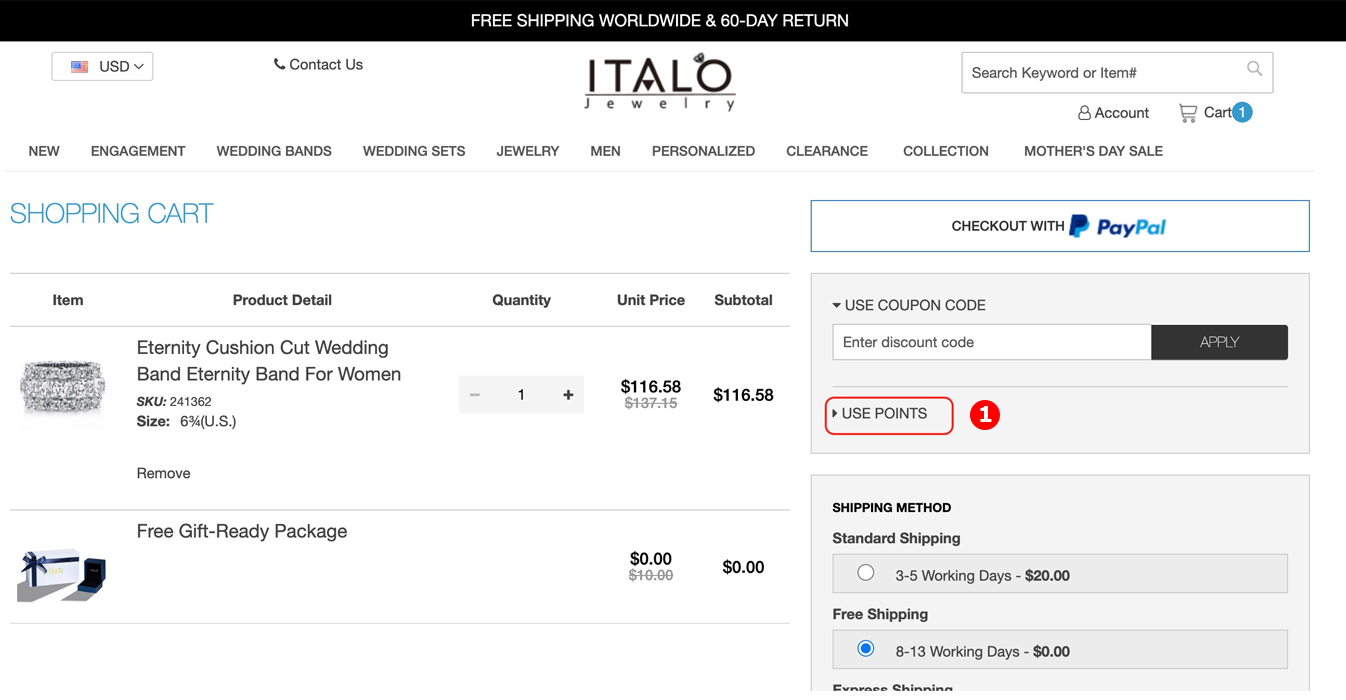This screenshot has height=700, width=1346.
Task: Open the shopping cart icon
Action: click(x=1188, y=113)
